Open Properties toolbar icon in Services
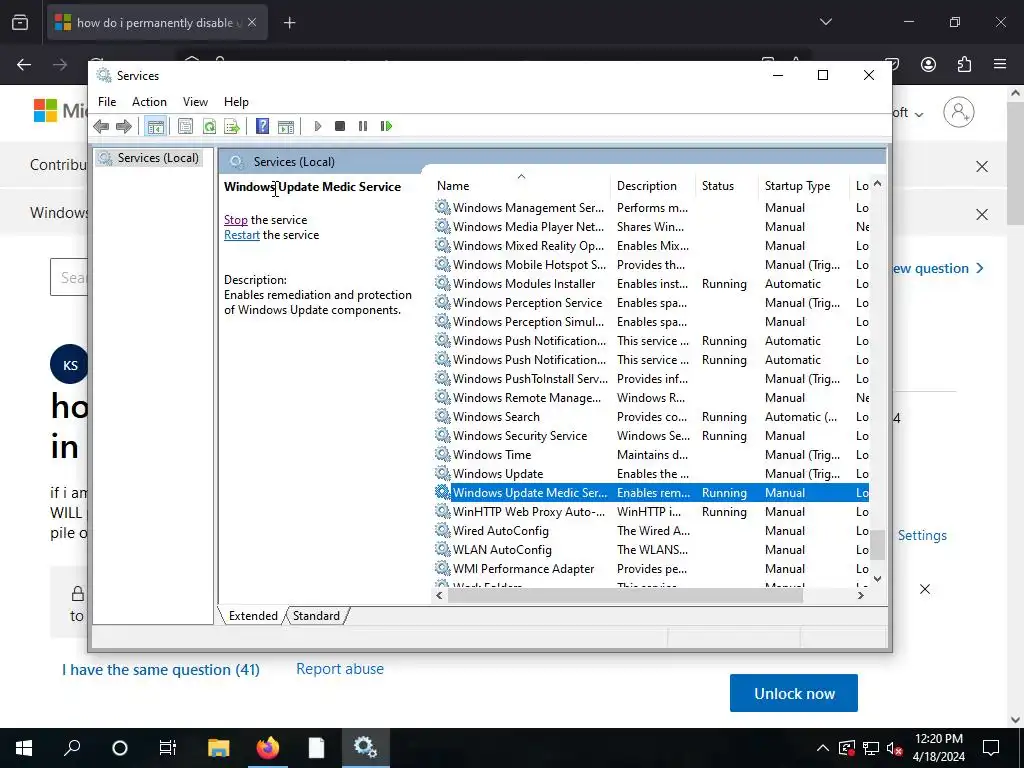This screenshot has width=1024, height=768. [185, 126]
